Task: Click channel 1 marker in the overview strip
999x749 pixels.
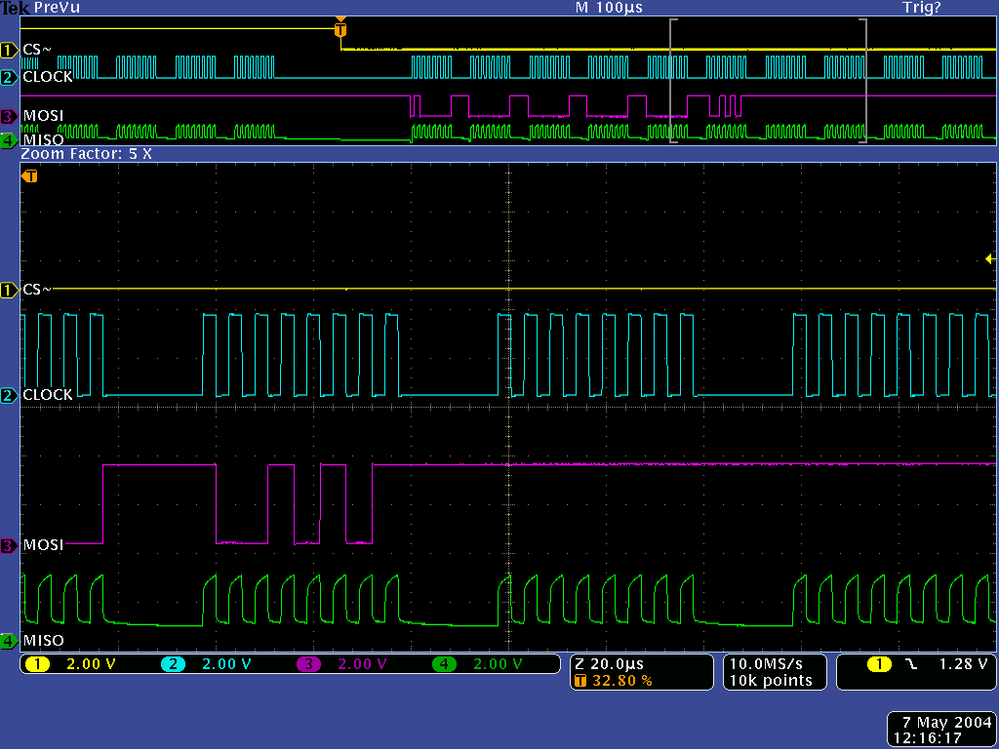Action: (9, 50)
